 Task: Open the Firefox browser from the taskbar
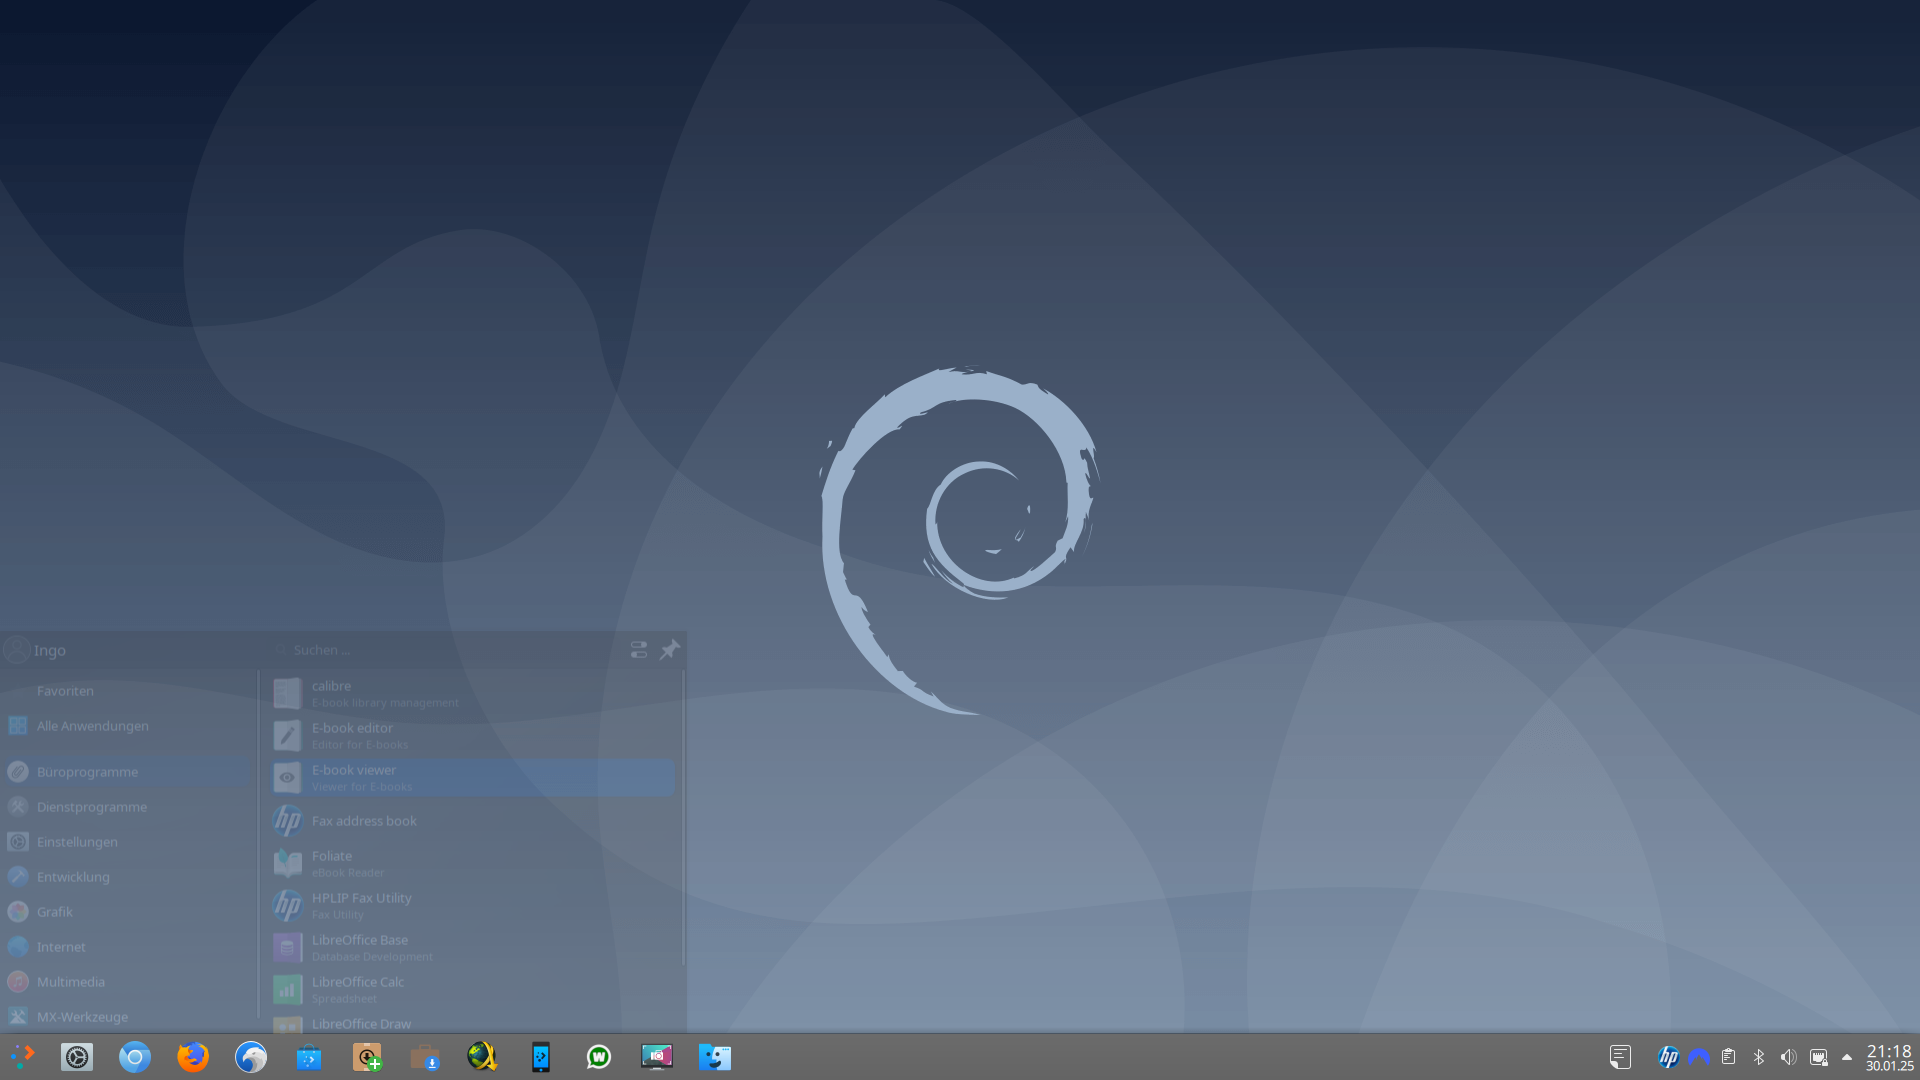click(x=193, y=1057)
